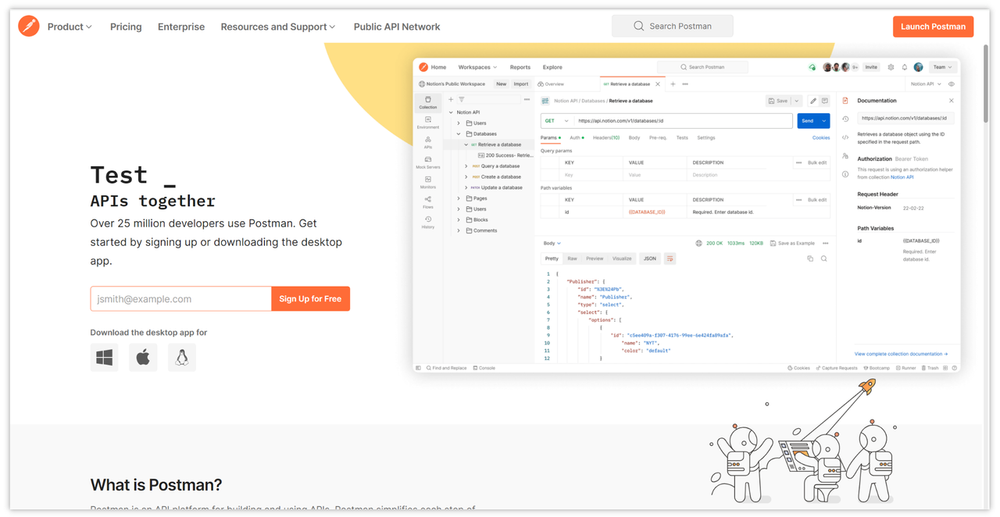The width and height of the screenshot is (1000, 517).
Task: Click the Notion API link in Authorization text
Action: click(x=902, y=177)
